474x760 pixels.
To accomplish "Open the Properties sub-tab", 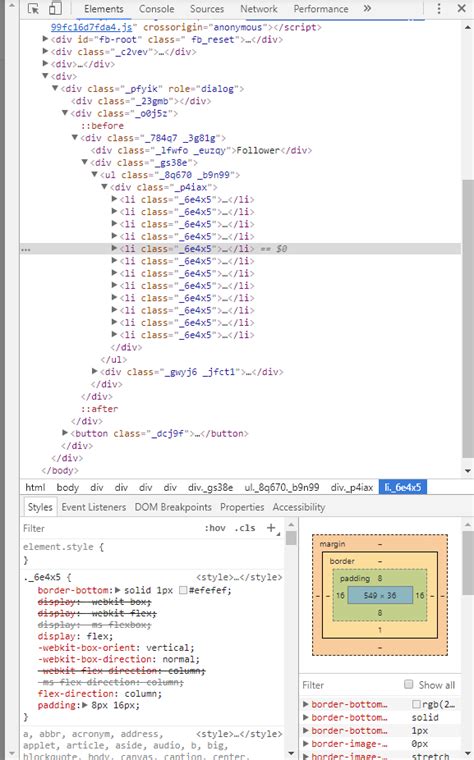I will click(x=242, y=507).
